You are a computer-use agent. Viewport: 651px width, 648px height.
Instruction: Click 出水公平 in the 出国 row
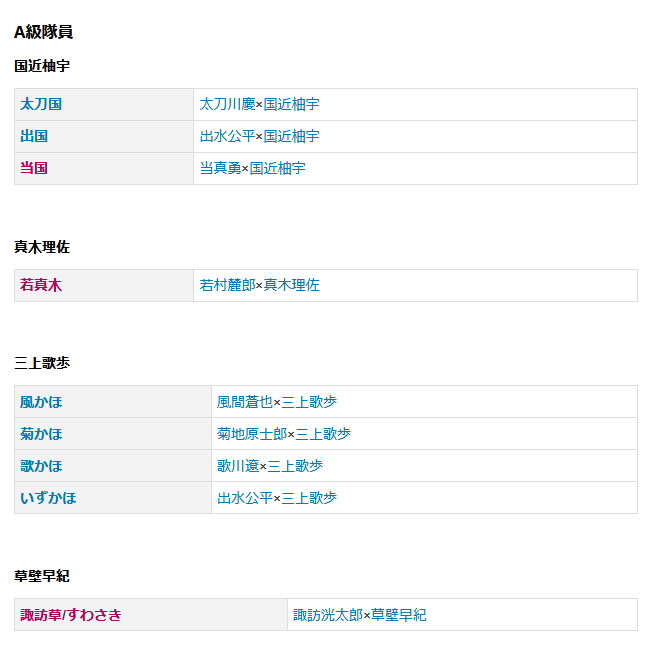227,136
